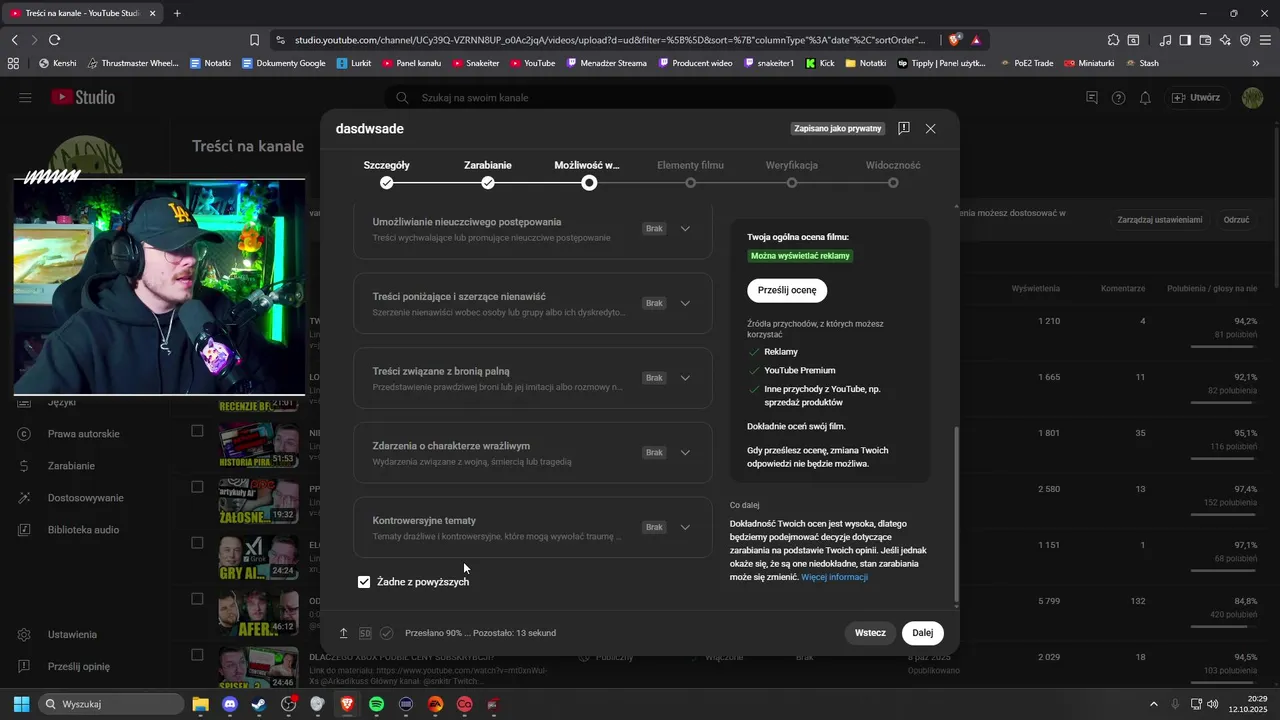
Task: Expand Kontrowersyjne tematy section
Action: (685, 527)
